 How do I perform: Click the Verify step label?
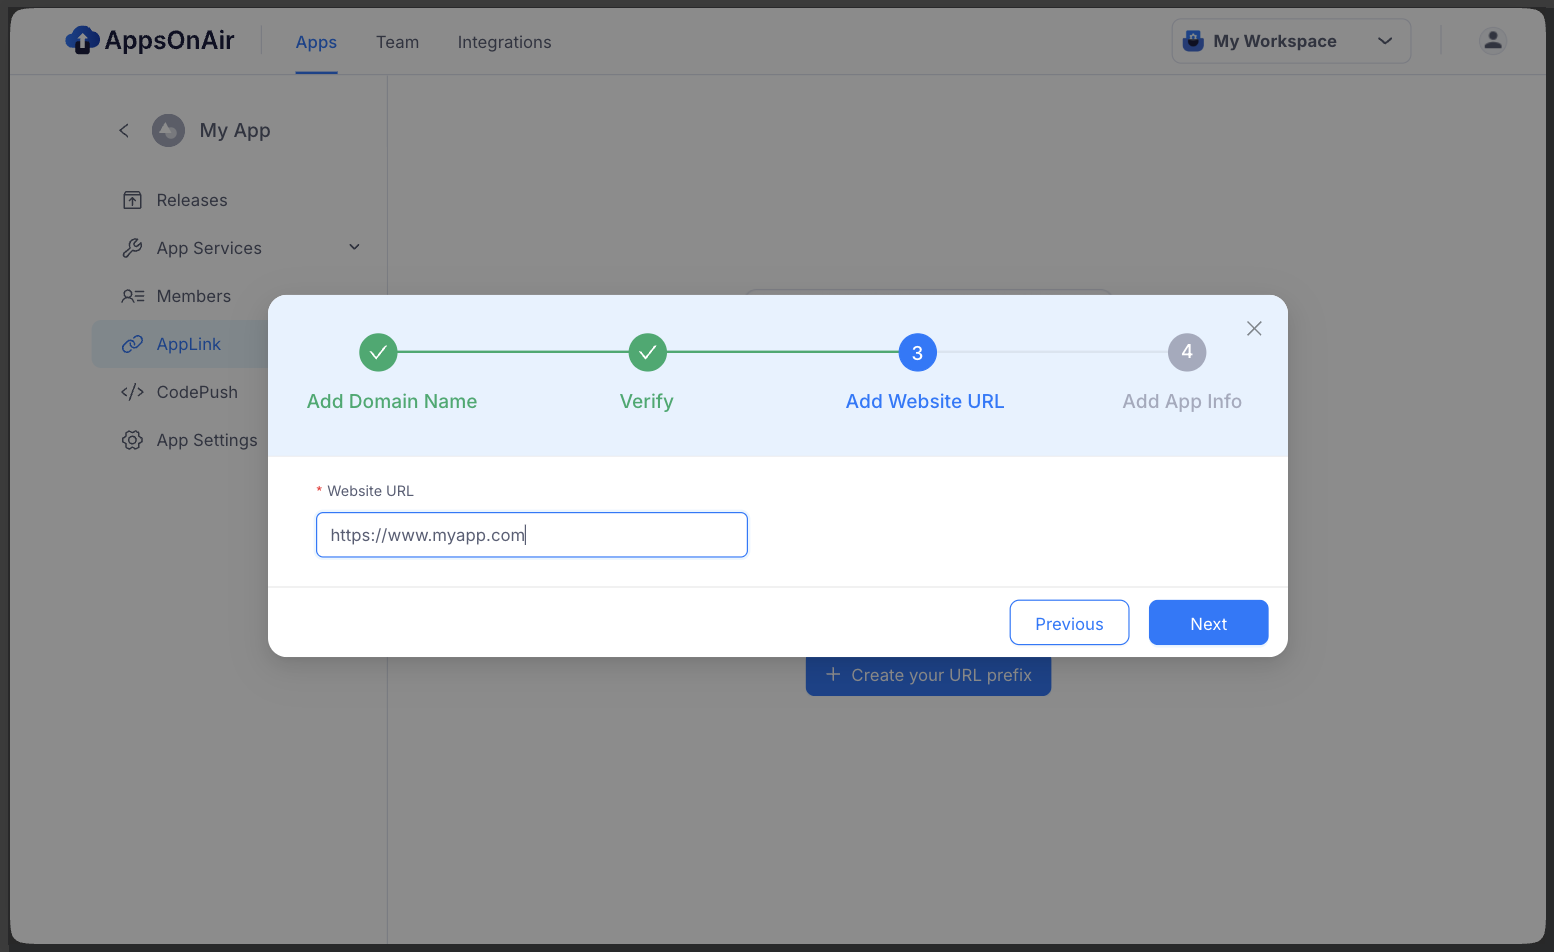tap(647, 401)
